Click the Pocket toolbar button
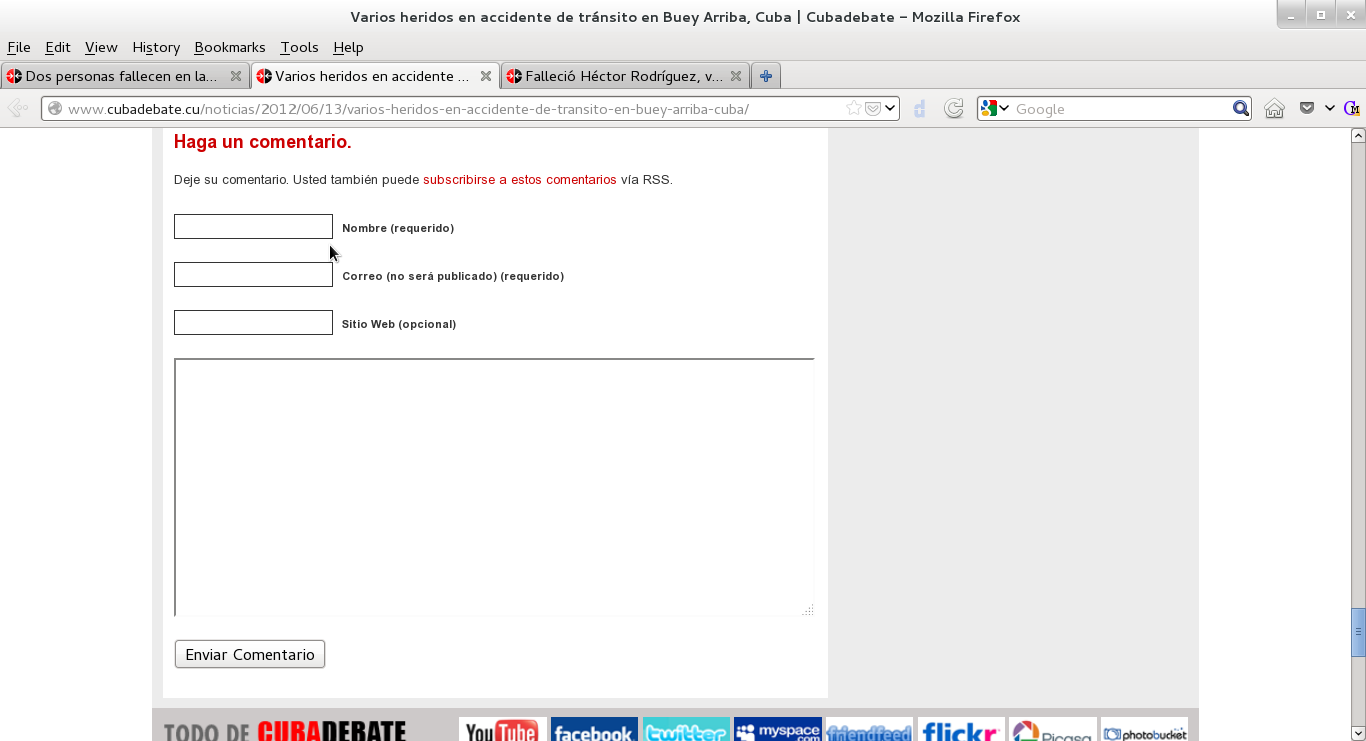 click(1306, 108)
